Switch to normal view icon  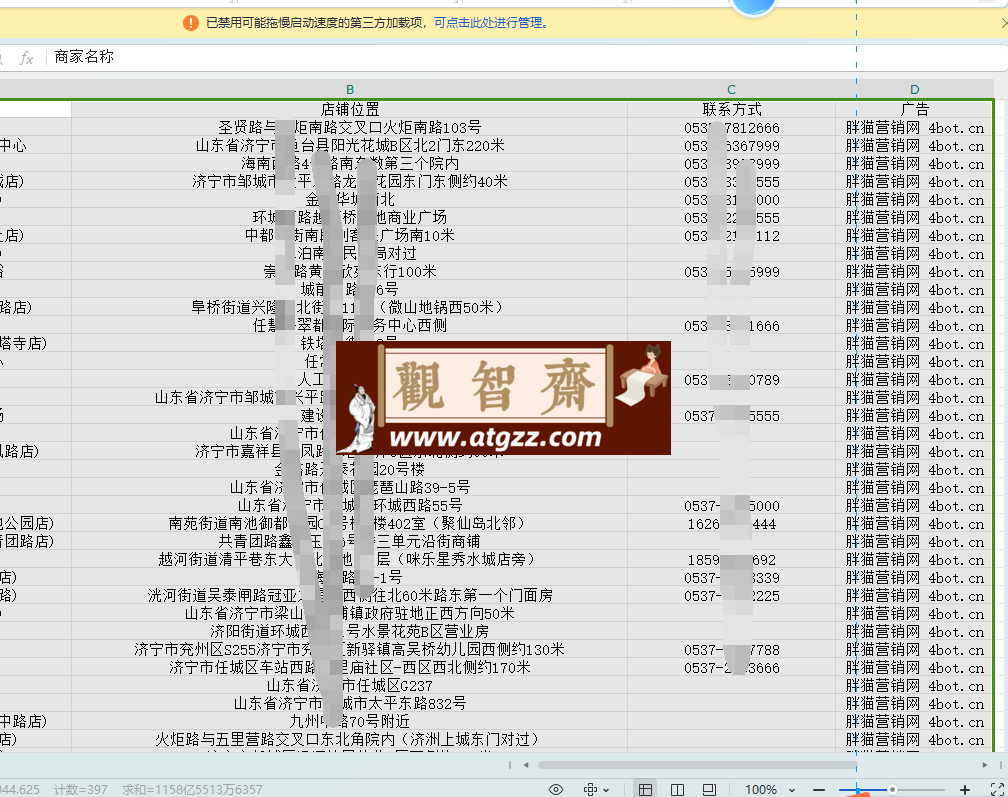tap(645, 789)
